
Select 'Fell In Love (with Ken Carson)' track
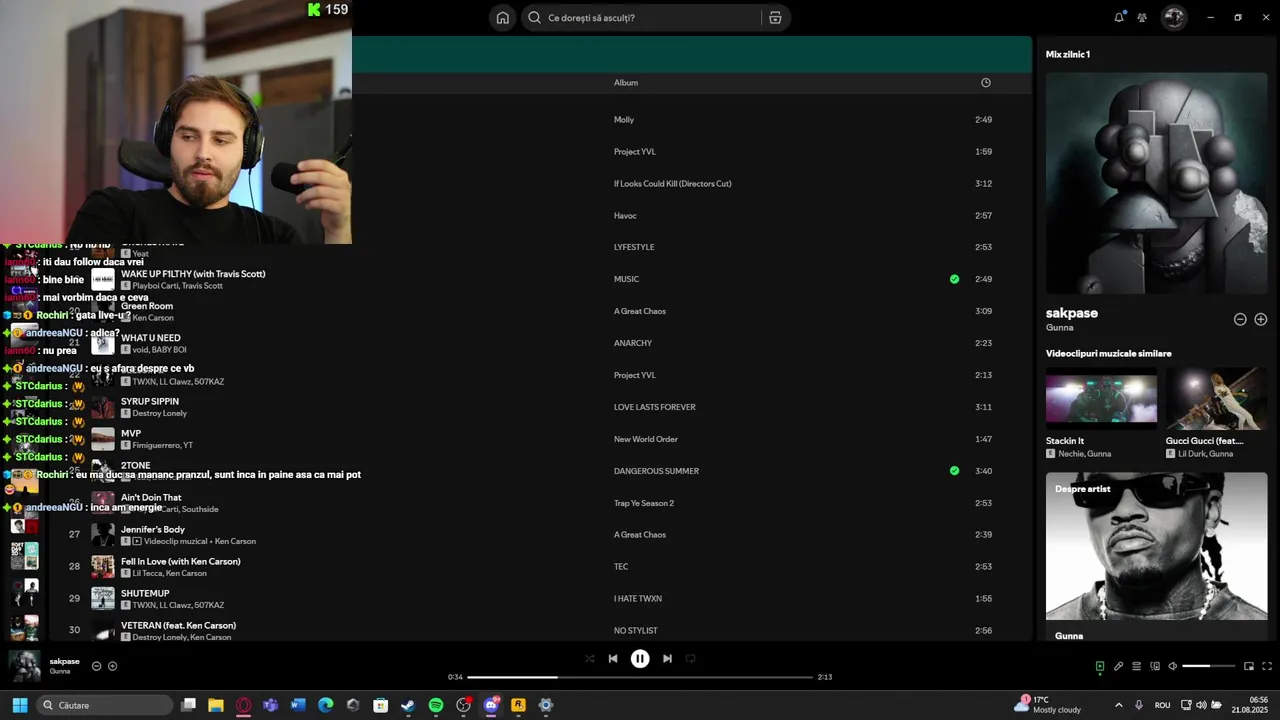(x=540, y=567)
